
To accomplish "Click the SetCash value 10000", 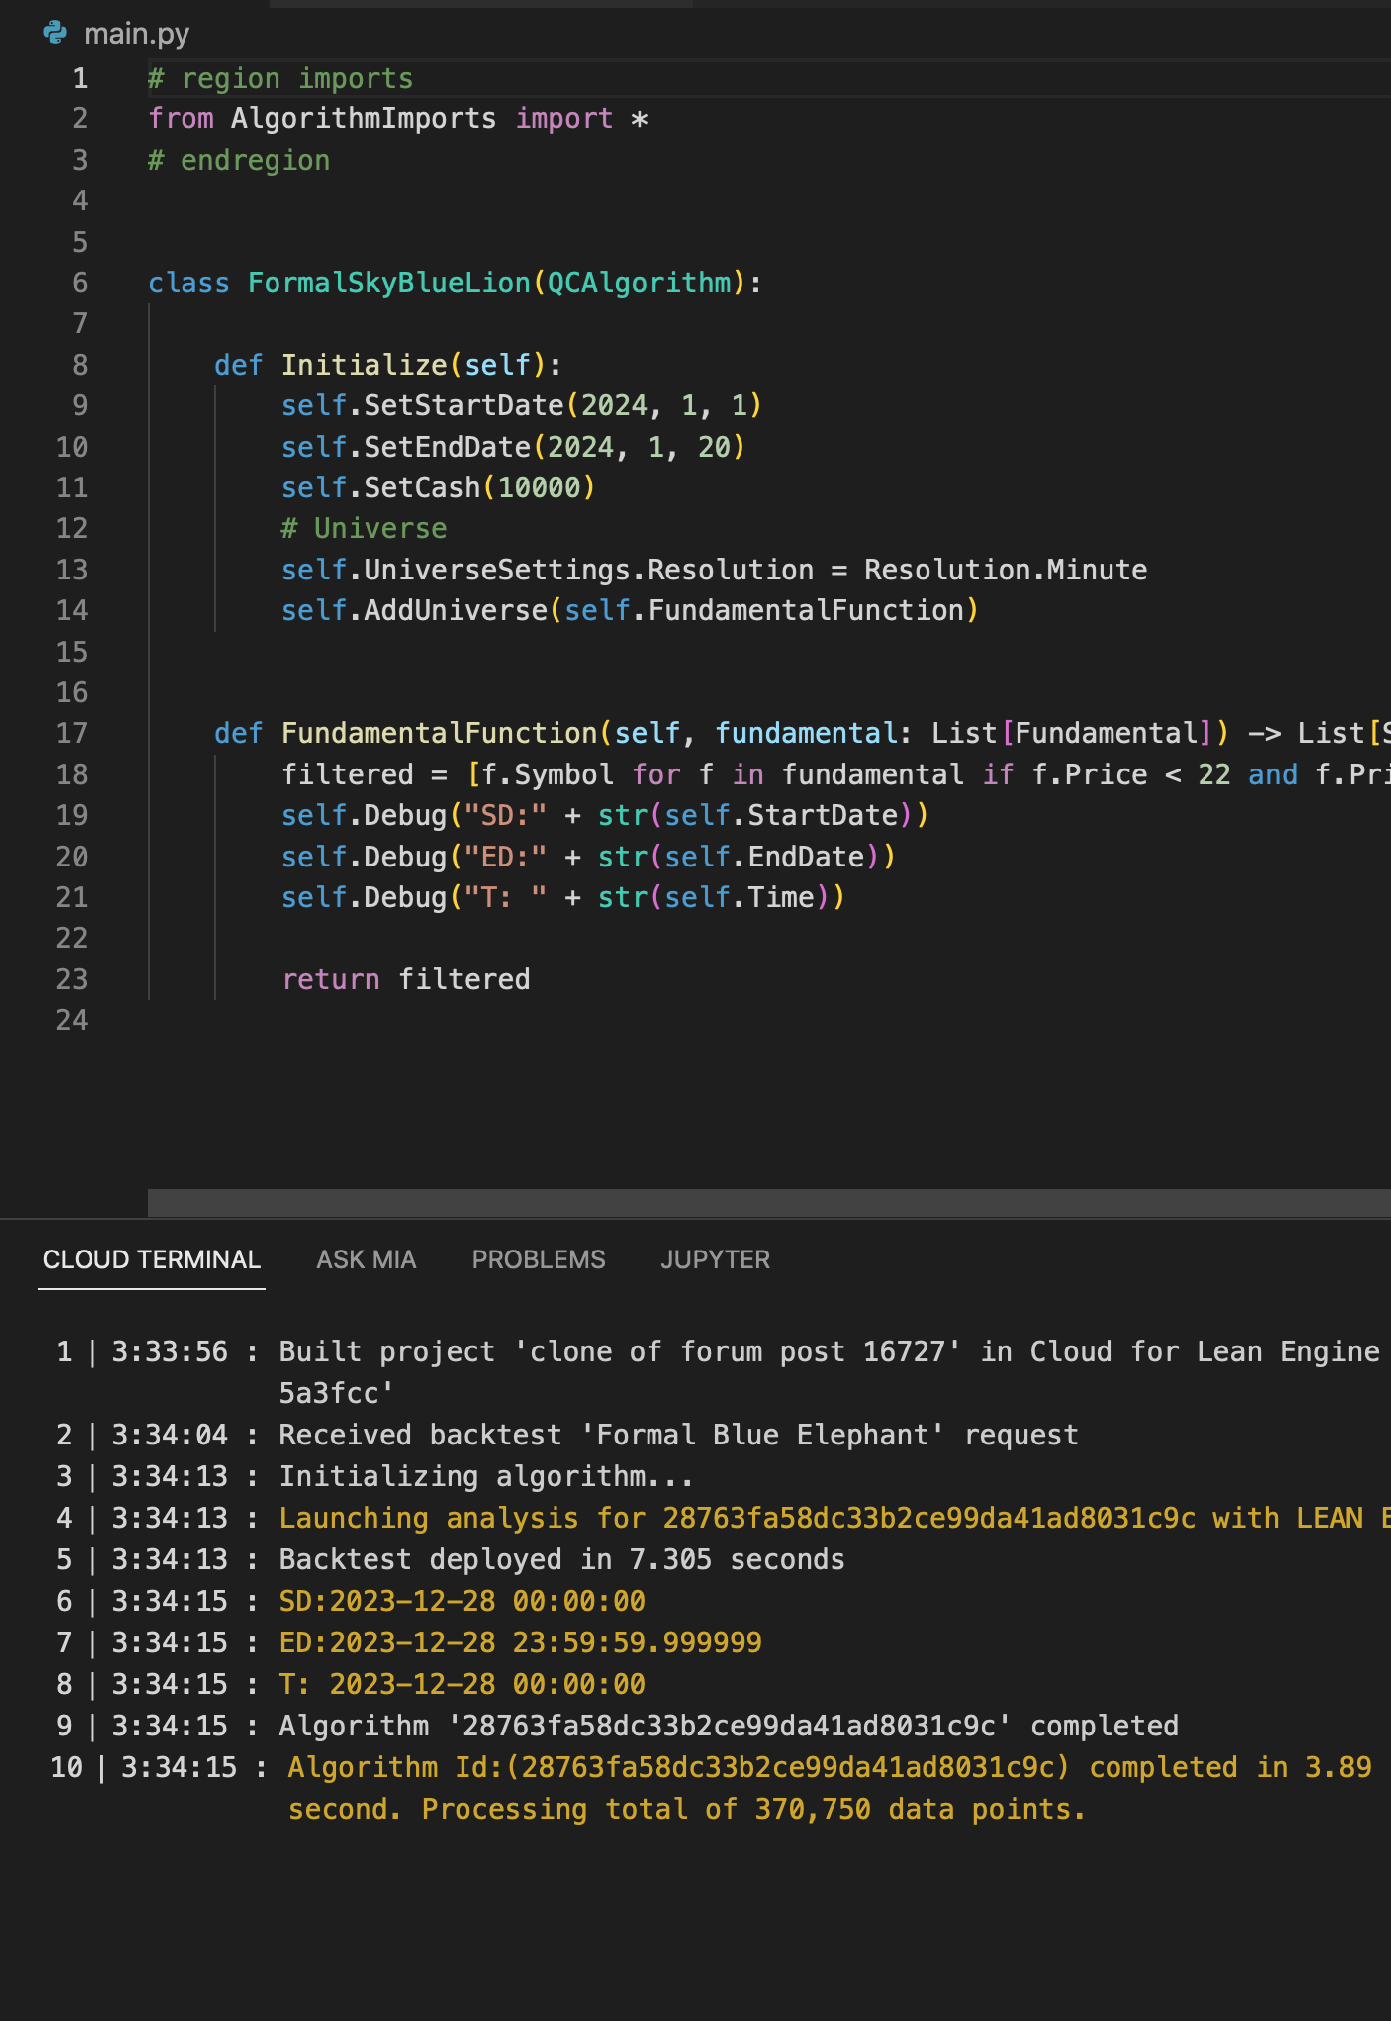I will [x=539, y=487].
